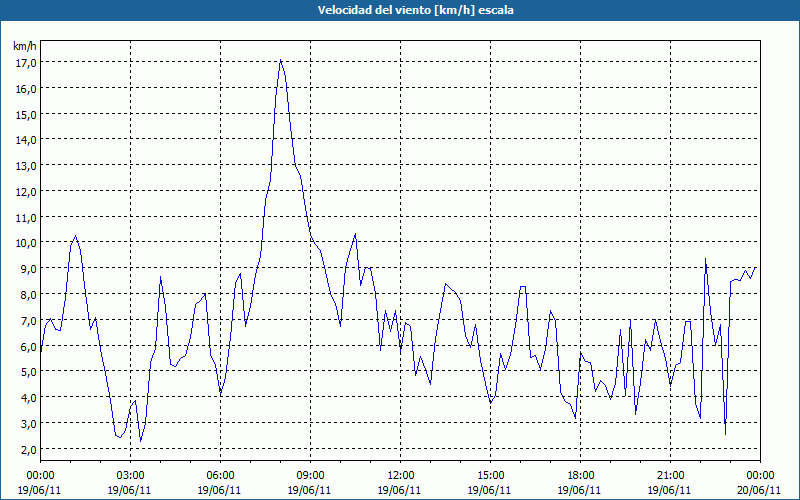Select the 5,0 Y-axis value
Image resolution: width=800 pixels, height=500 pixels.
pos(28,372)
